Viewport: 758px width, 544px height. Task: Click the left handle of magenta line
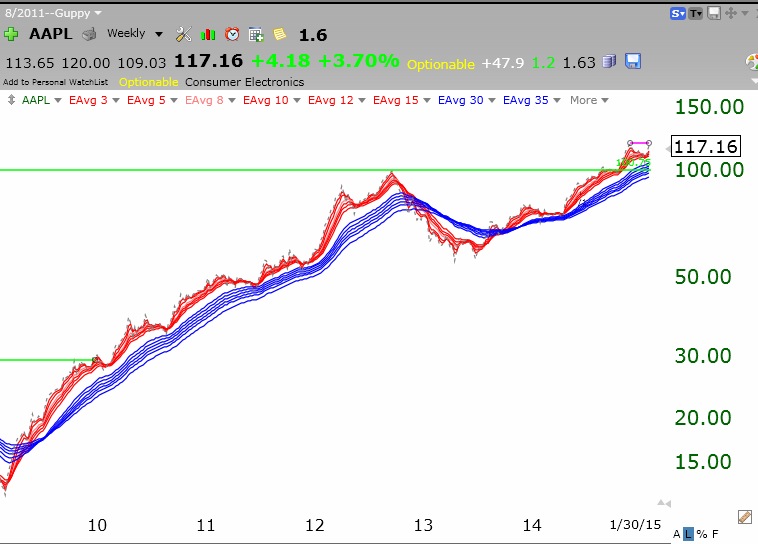click(x=630, y=143)
